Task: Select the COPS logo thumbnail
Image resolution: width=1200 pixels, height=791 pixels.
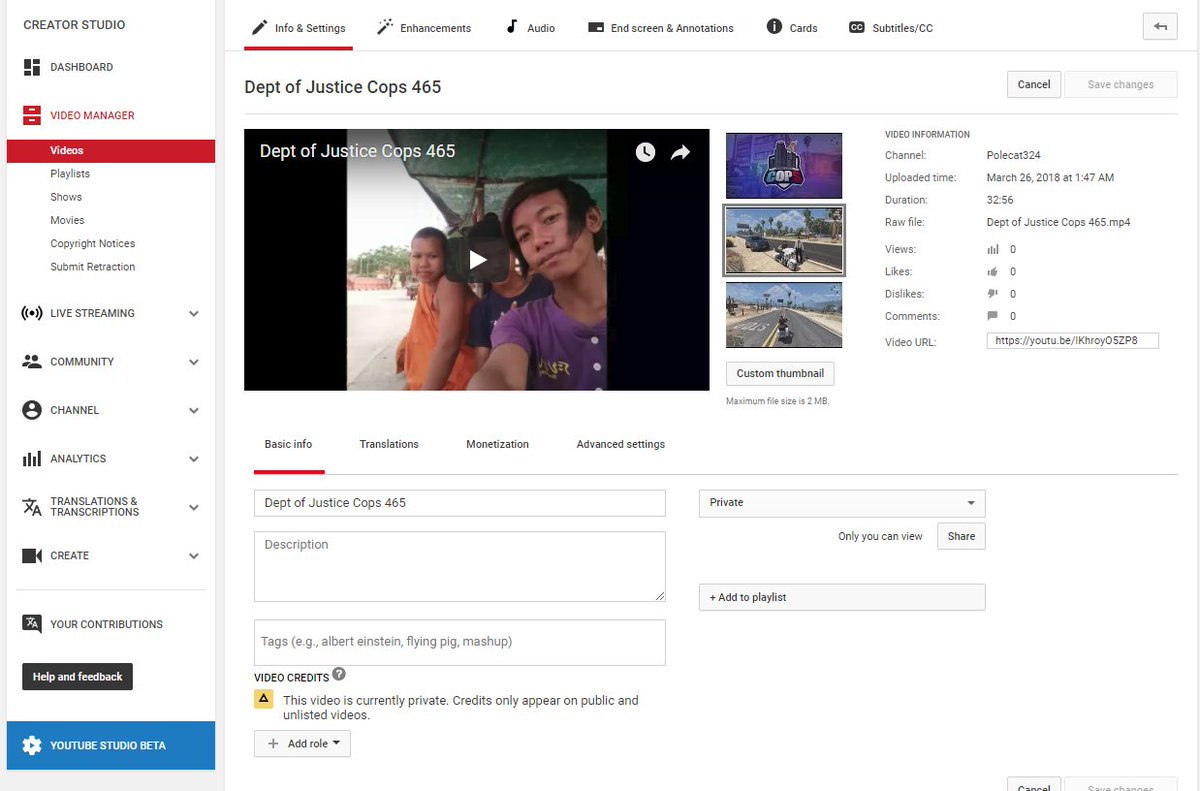Action: tap(784, 165)
